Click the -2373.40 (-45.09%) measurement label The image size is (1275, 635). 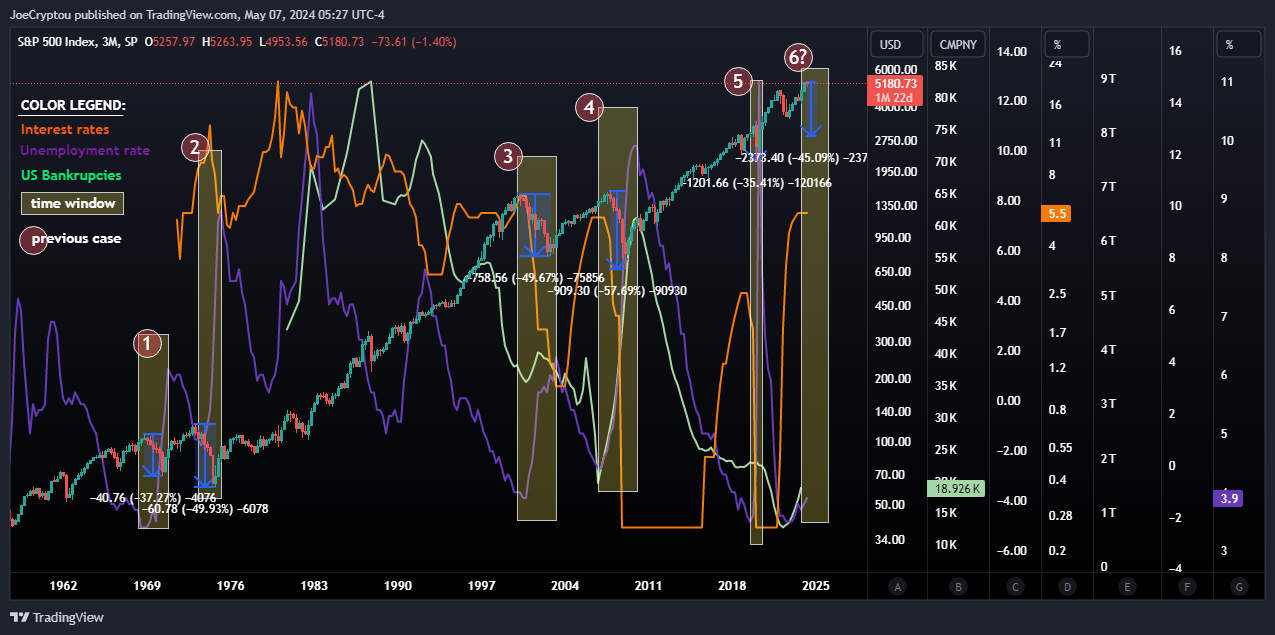(802, 158)
